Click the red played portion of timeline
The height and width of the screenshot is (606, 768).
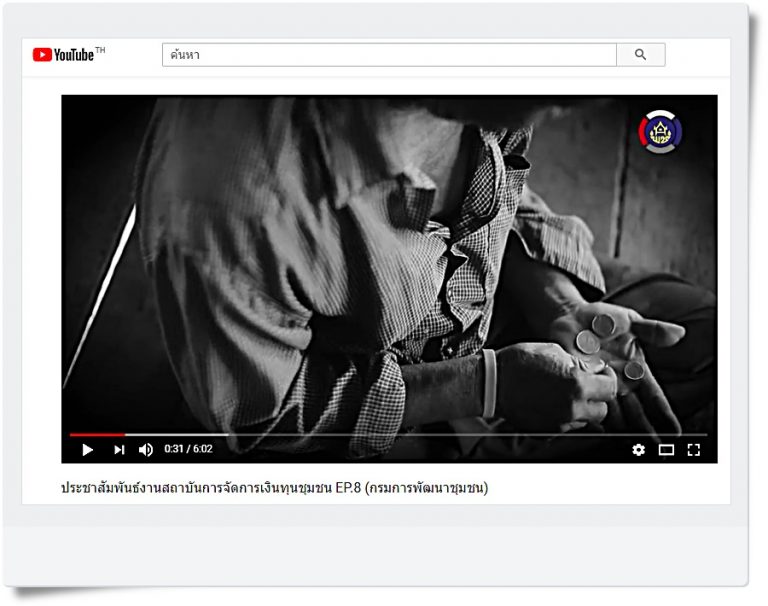96,435
